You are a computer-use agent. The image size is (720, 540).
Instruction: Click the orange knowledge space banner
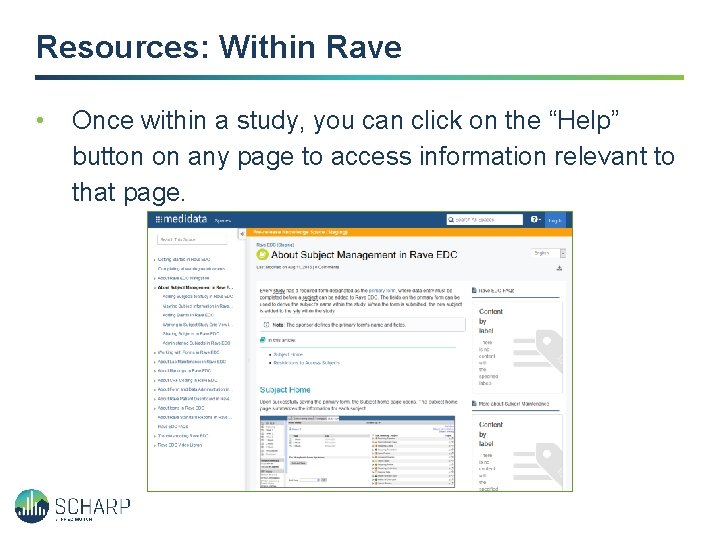pyautogui.click(x=409, y=232)
